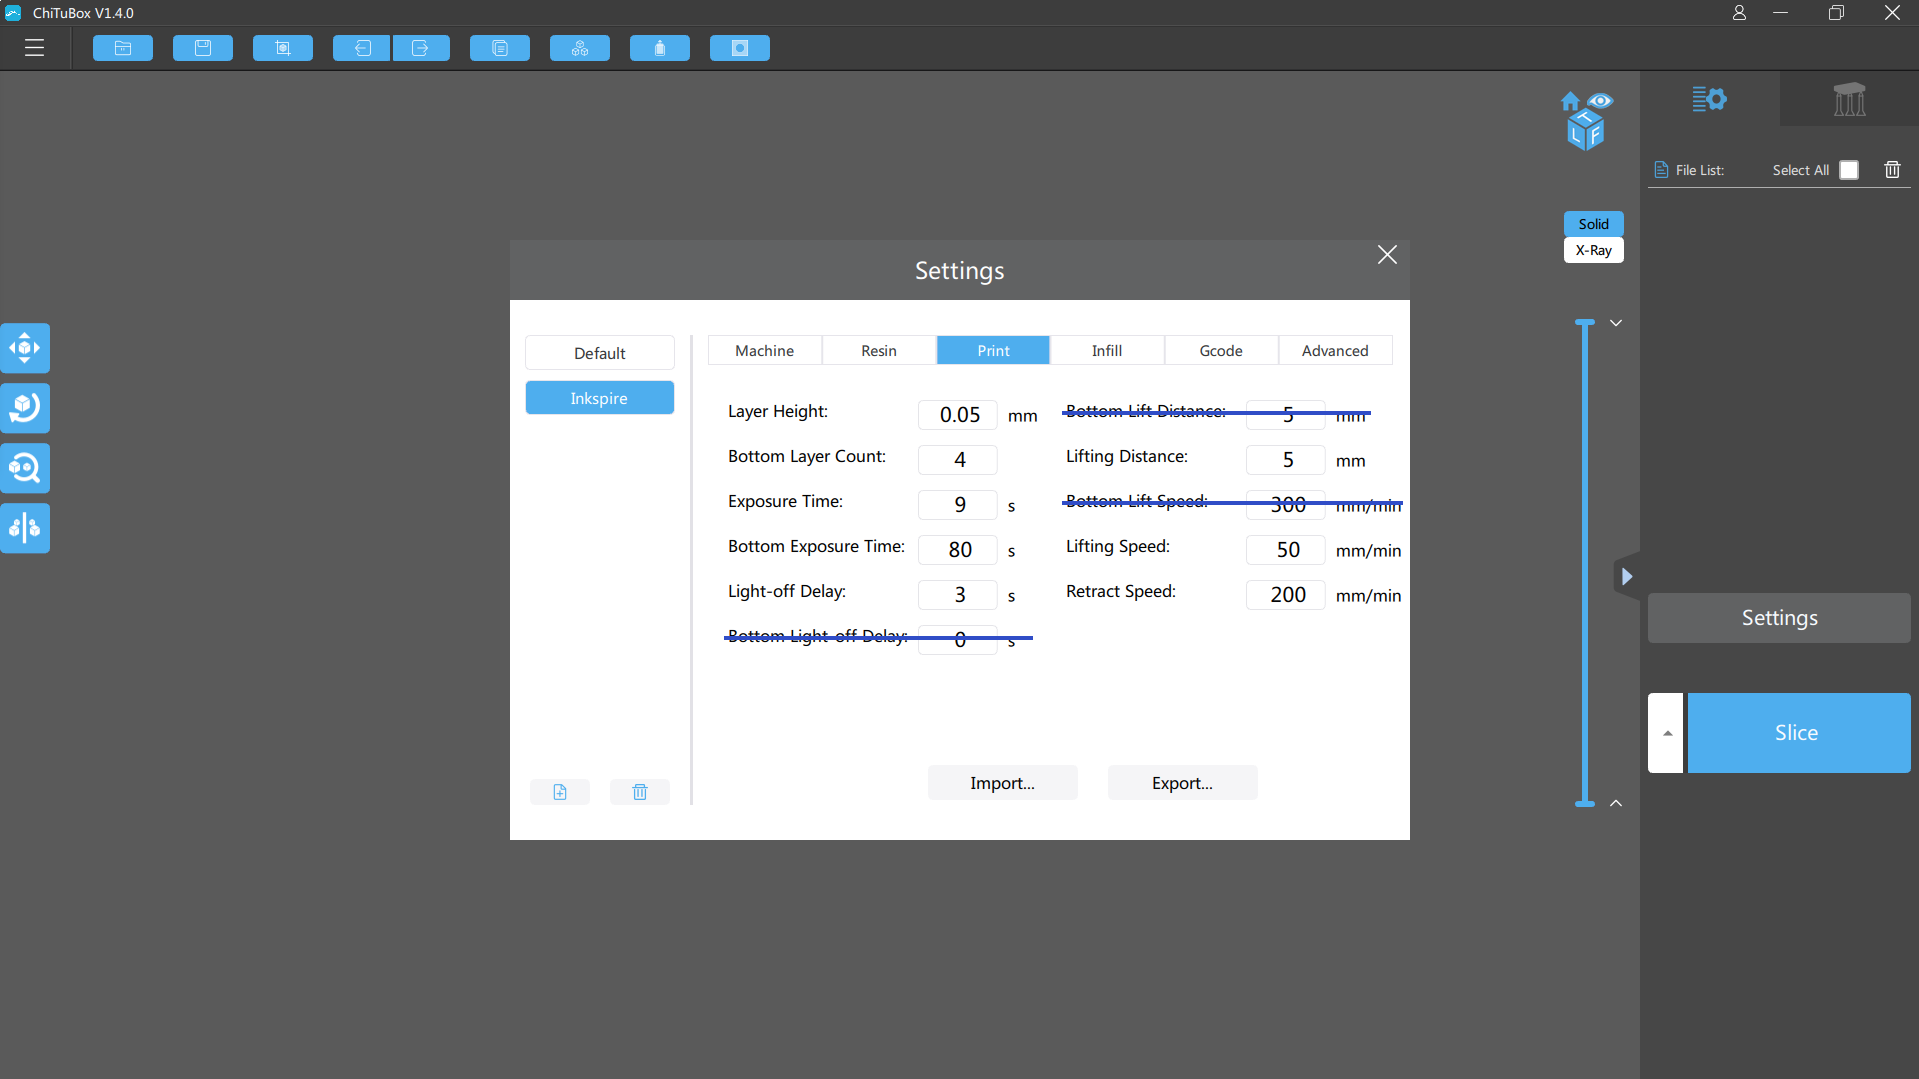Click the redo arrow toolbar button
Screen dimensions: 1919x1079
point(421,48)
